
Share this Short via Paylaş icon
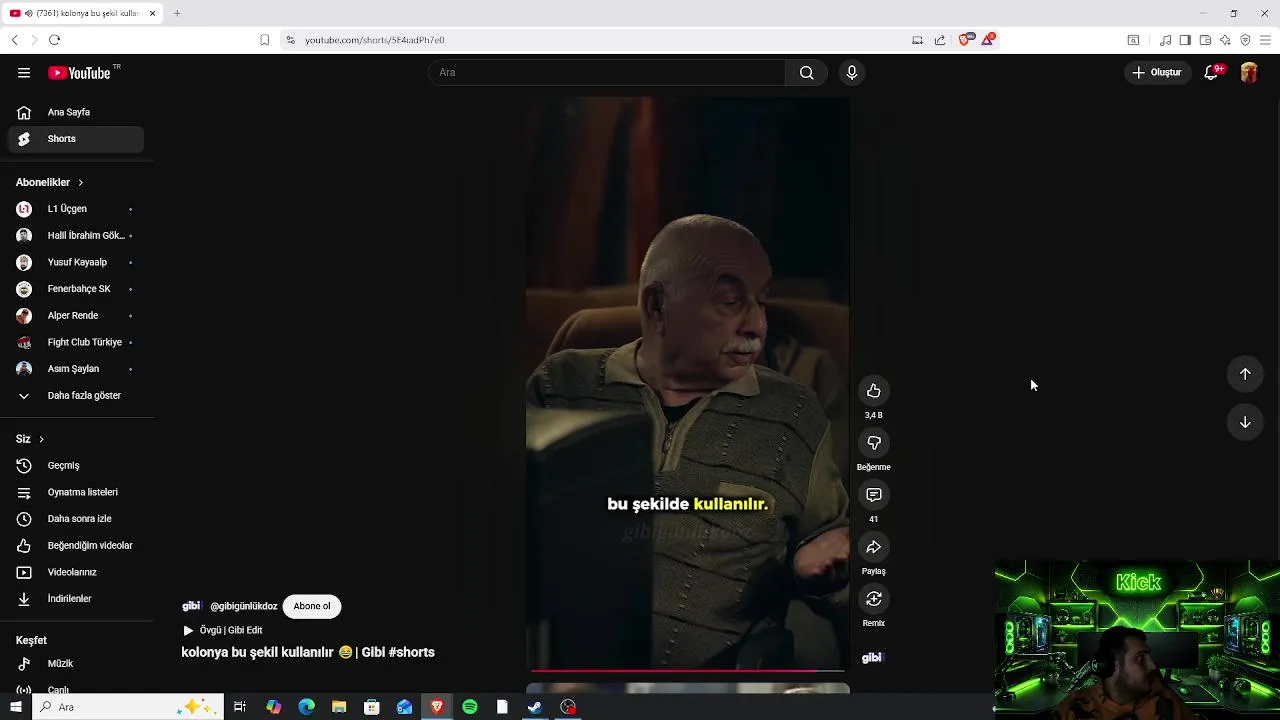click(874, 547)
